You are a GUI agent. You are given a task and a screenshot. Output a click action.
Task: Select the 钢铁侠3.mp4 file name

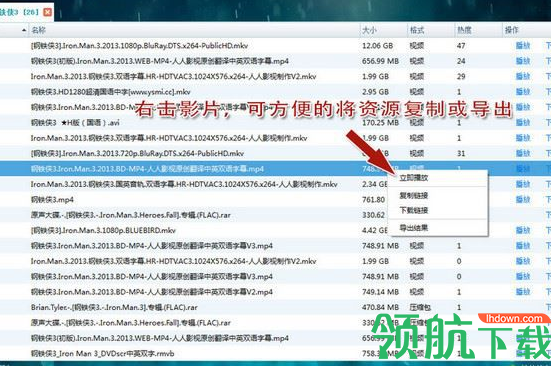point(52,200)
